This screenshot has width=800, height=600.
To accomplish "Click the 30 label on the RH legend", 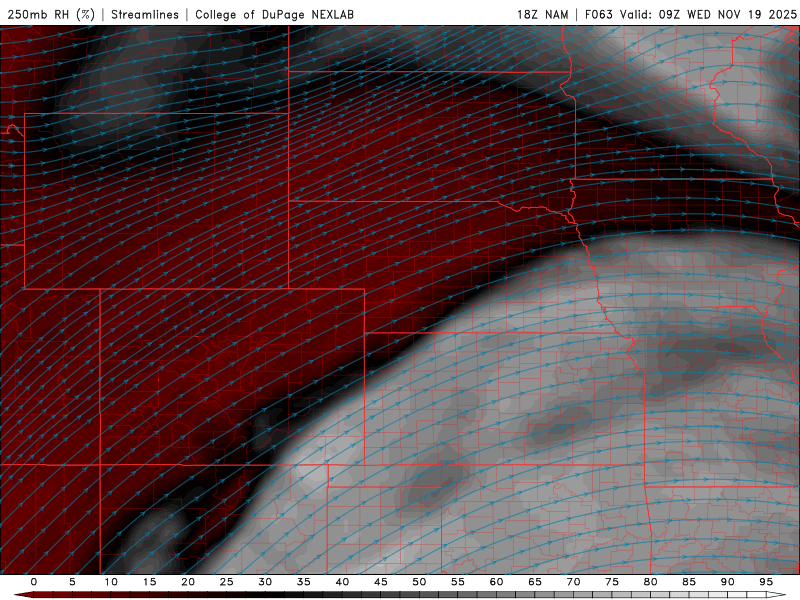I will (265, 582).
